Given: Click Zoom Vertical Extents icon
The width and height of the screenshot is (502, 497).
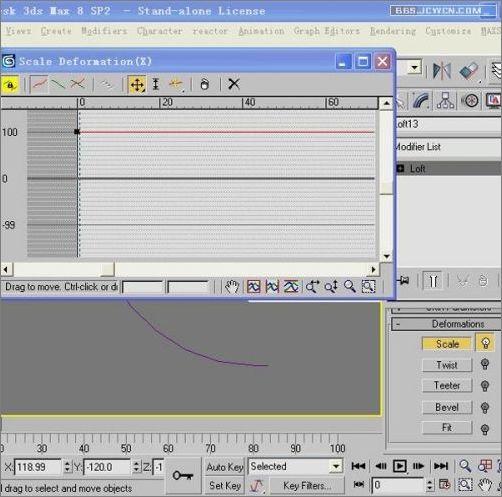Looking at the screenshot, I should pyautogui.click(x=291, y=287).
